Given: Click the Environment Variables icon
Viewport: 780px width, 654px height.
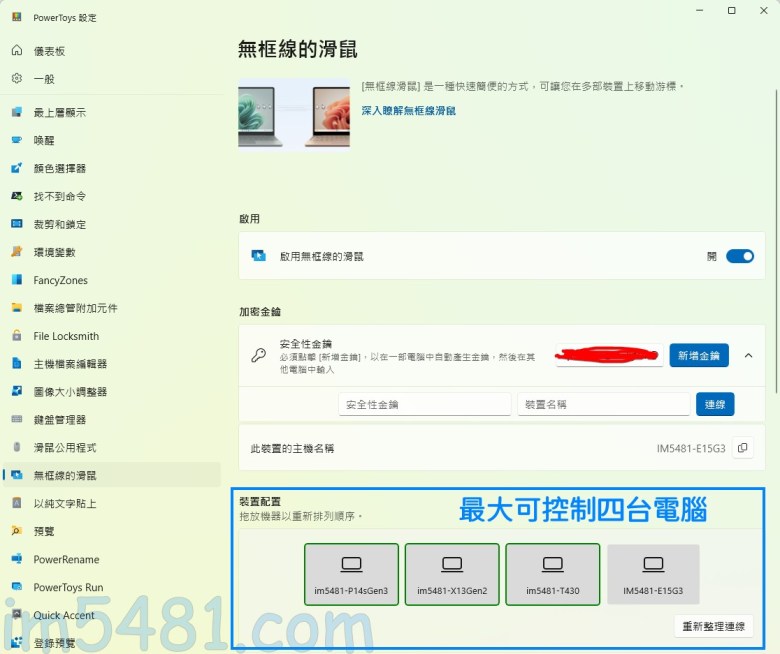Looking at the screenshot, I should 17,251.
